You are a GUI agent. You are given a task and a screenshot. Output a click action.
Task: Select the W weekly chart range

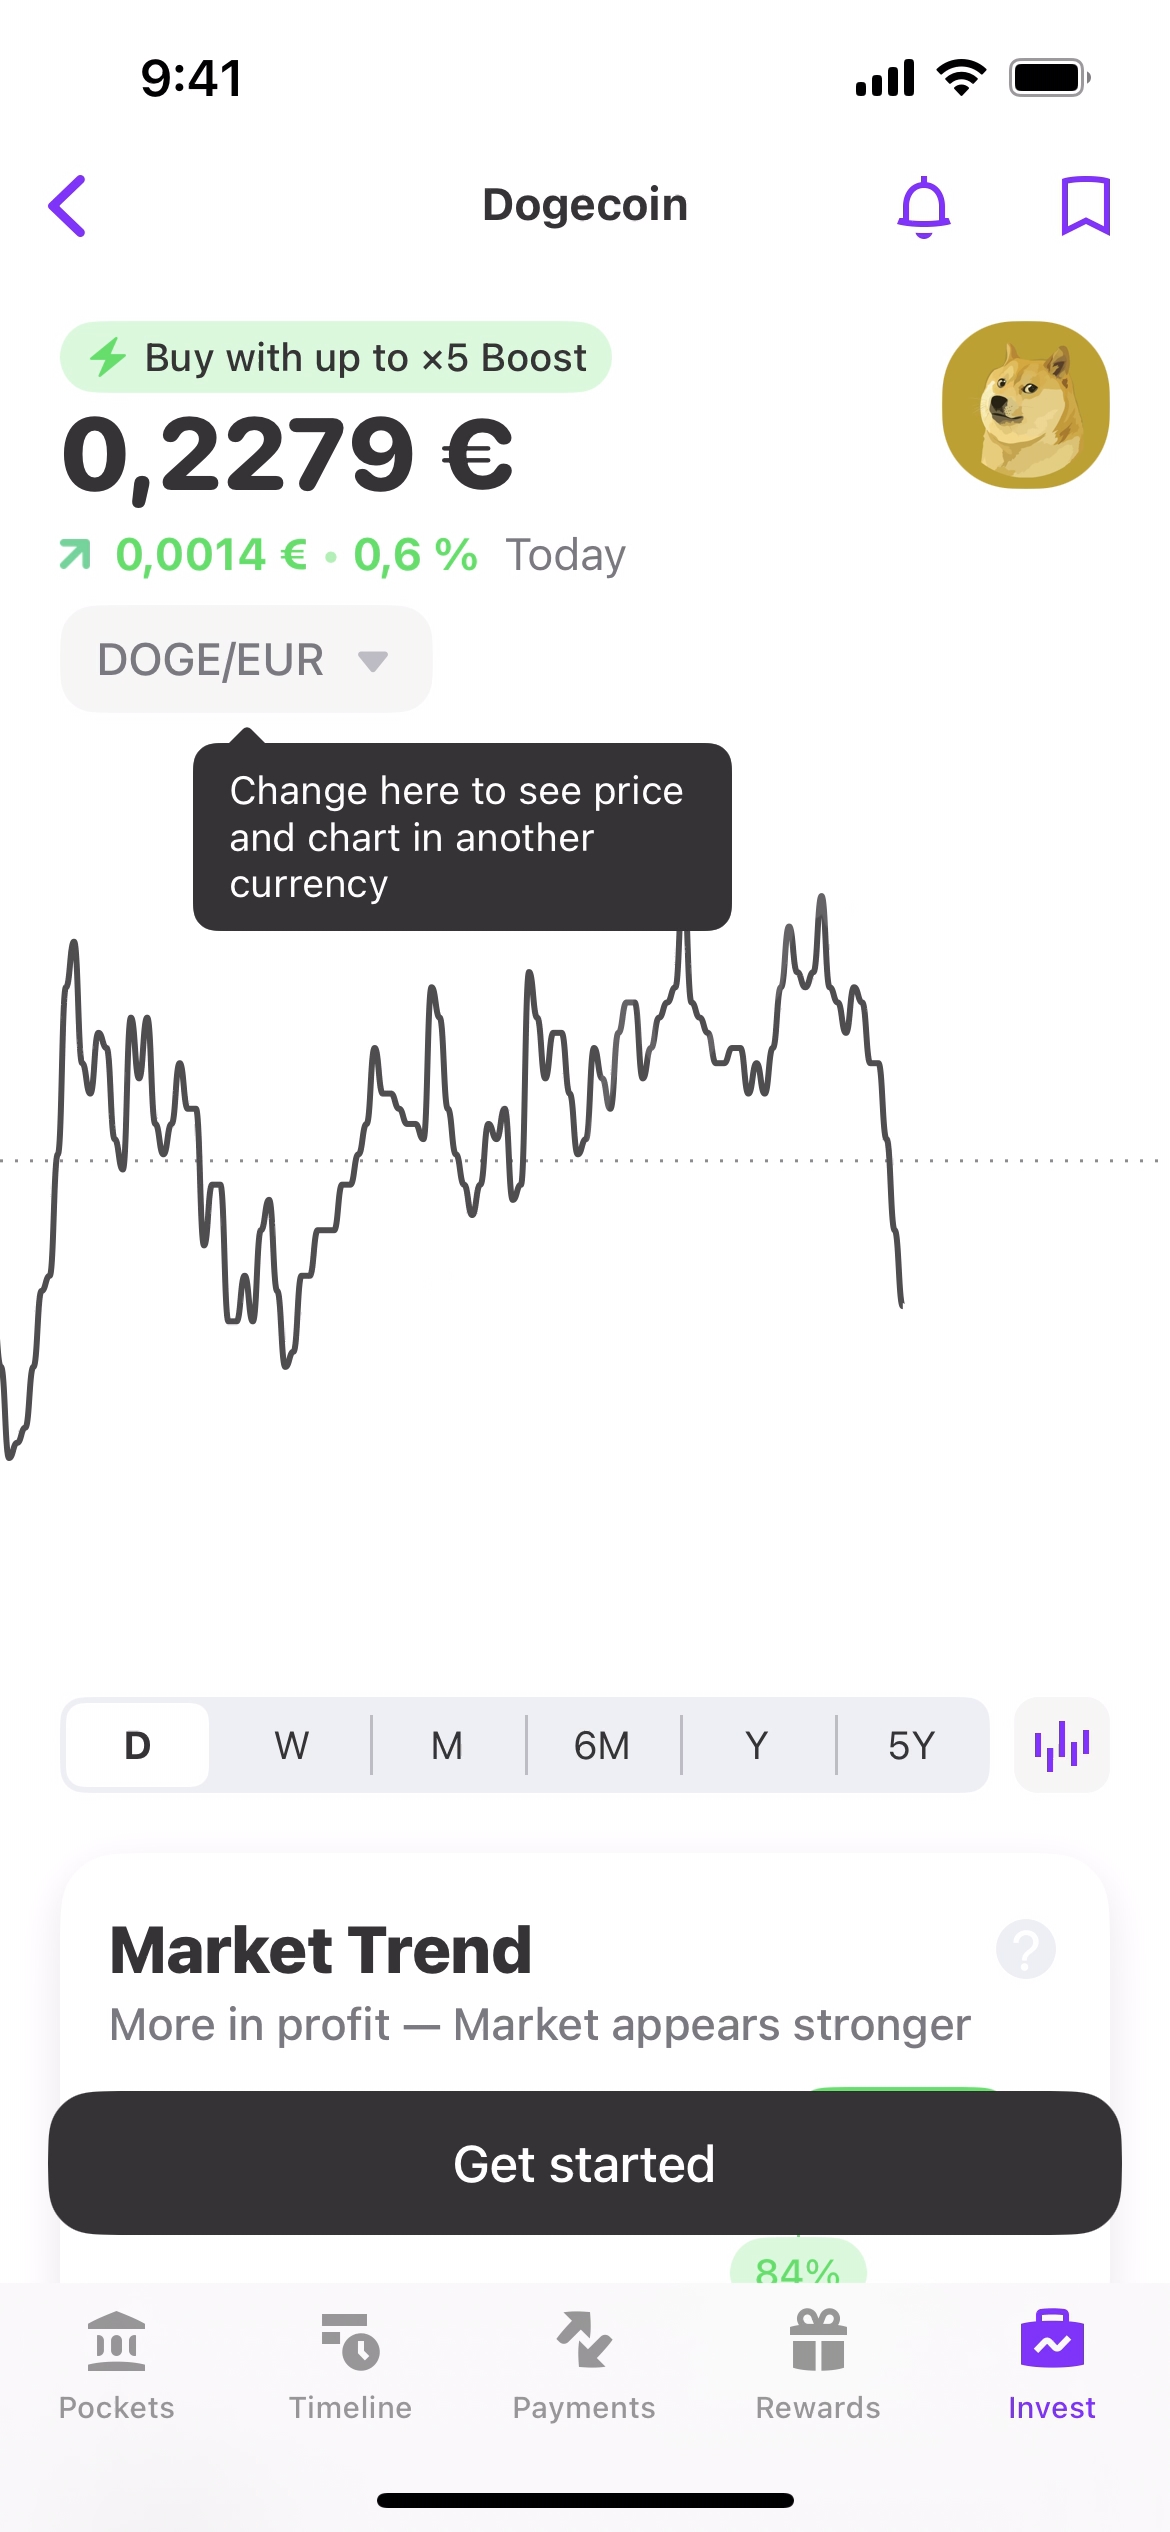coord(292,1745)
